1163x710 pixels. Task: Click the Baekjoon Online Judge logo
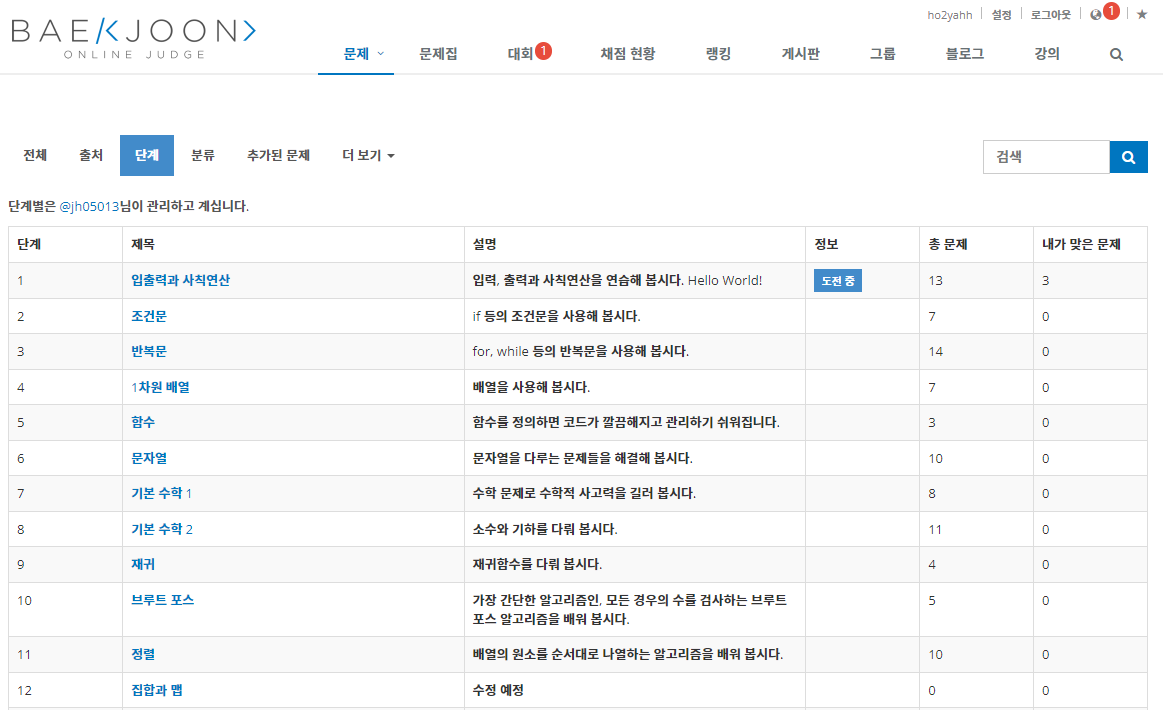tap(131, 35)
